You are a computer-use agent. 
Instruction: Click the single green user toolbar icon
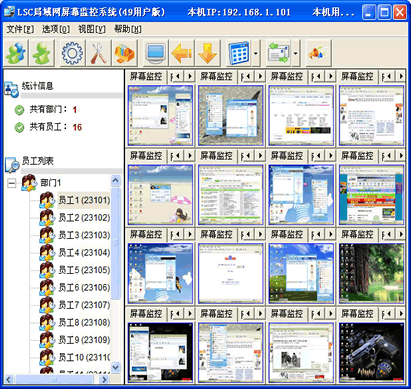pos(42,53)
